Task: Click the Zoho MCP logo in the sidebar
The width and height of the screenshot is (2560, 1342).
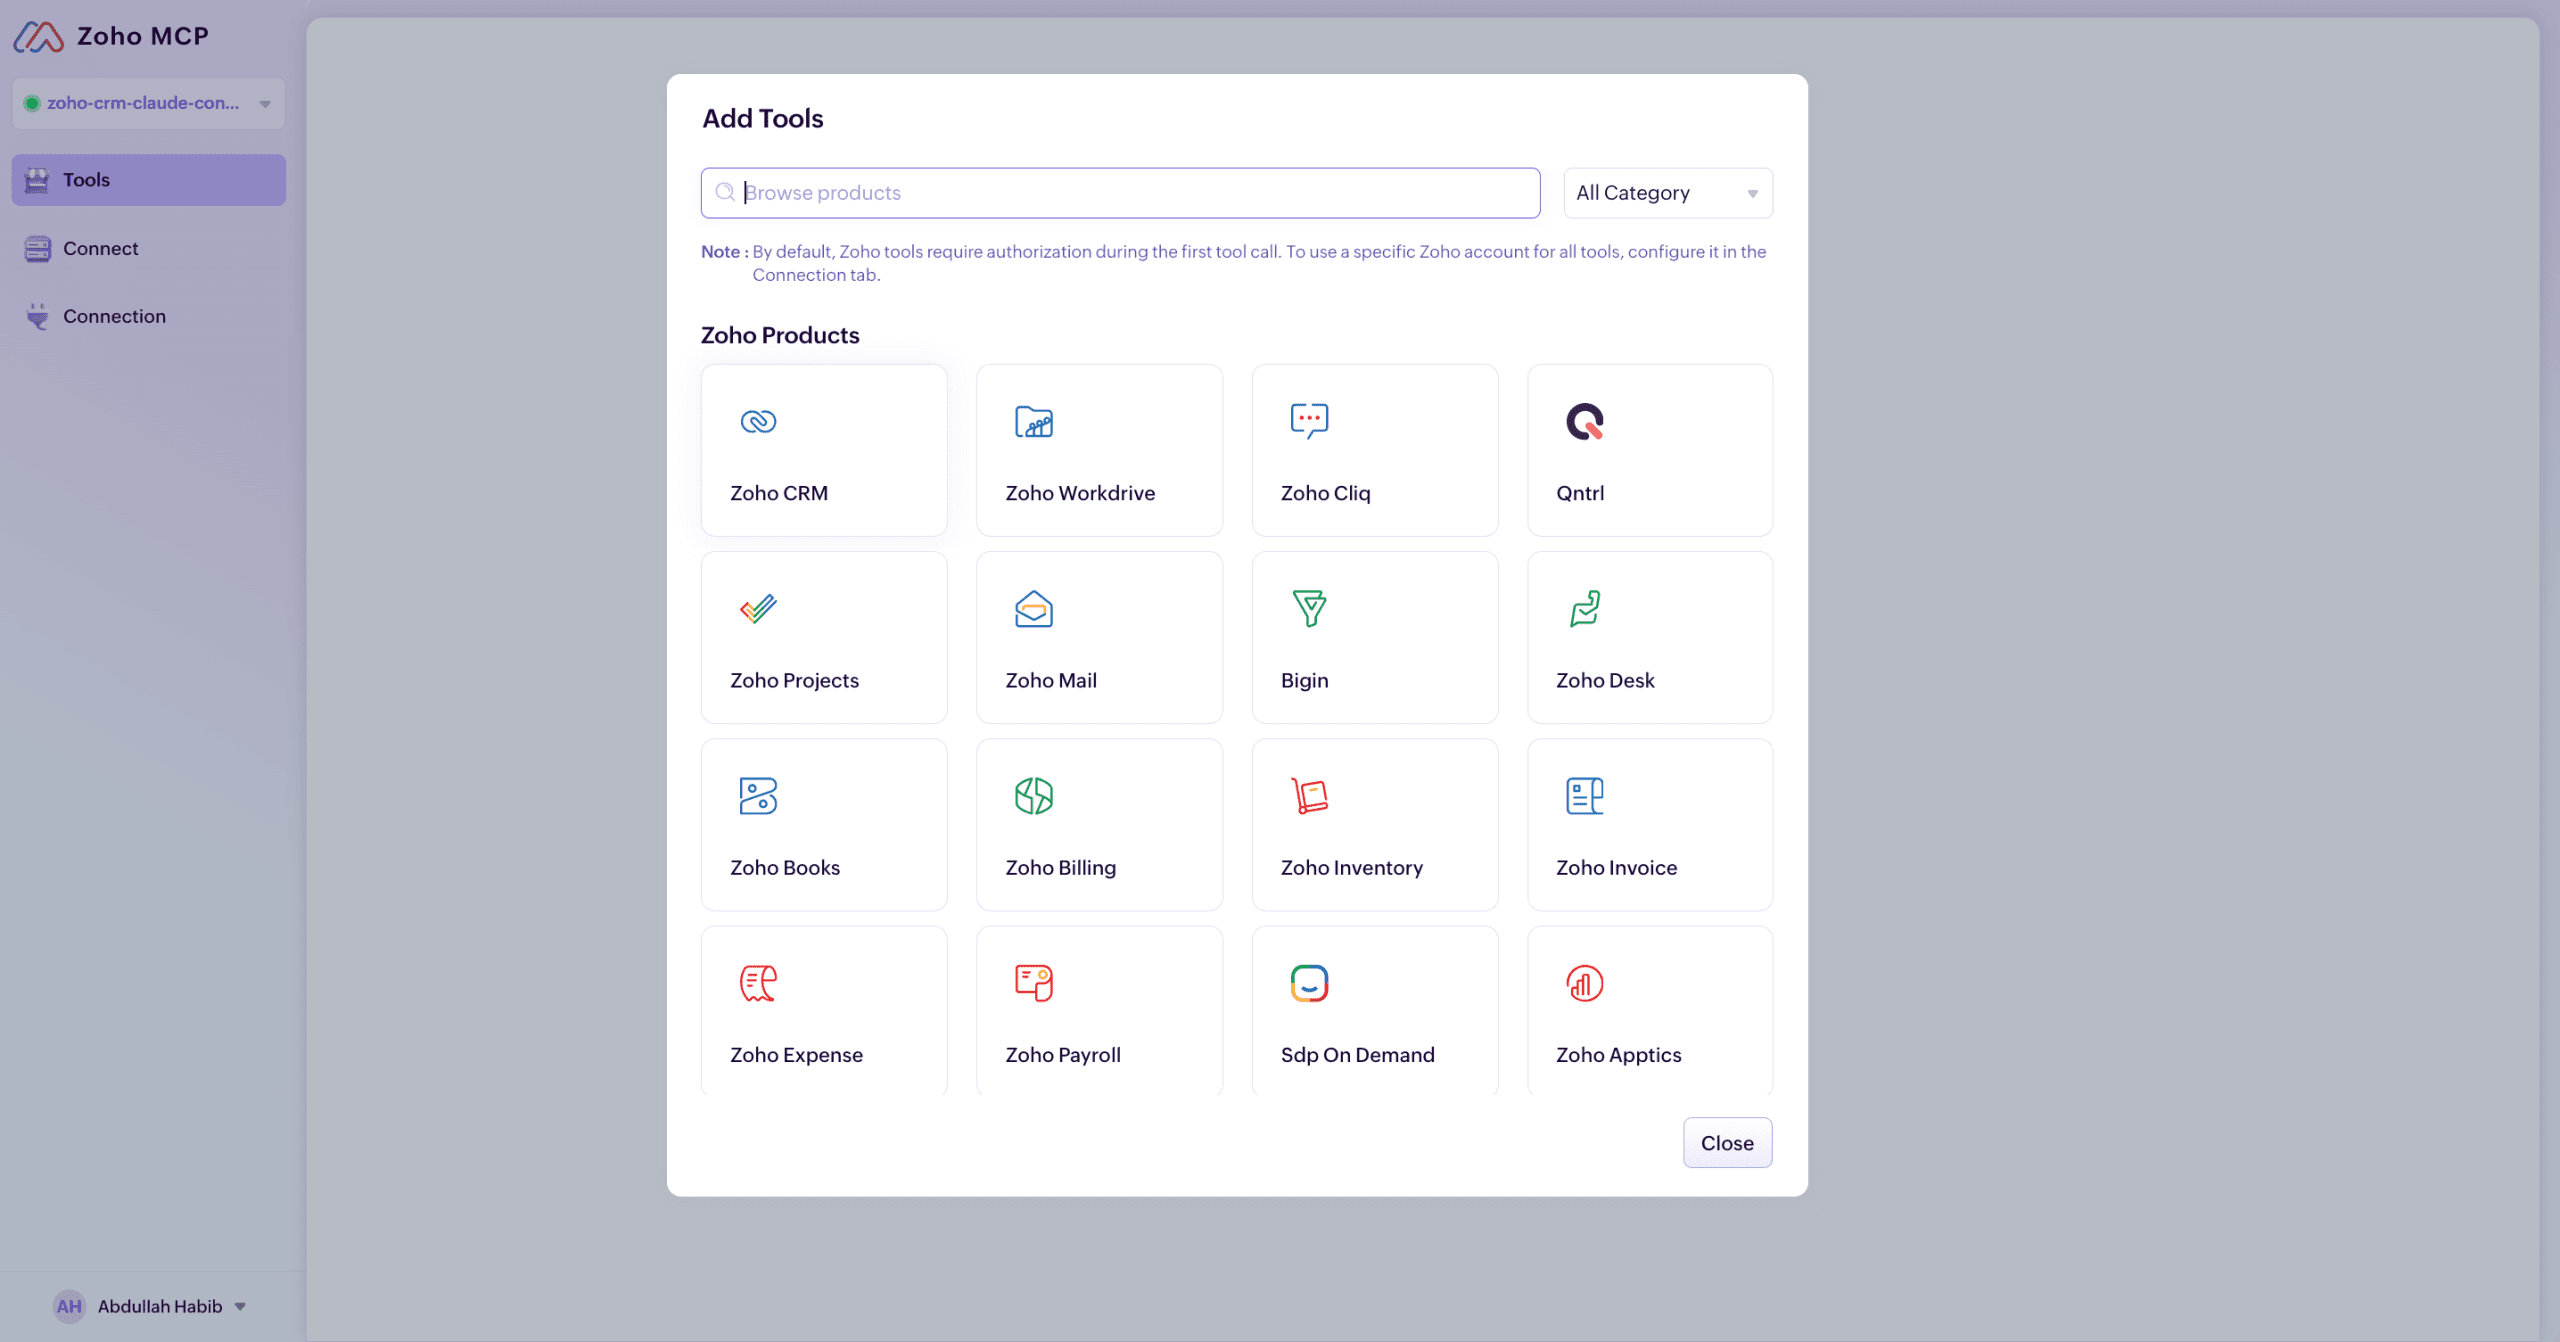Action: pyautogui.click(x=112, y=36)
